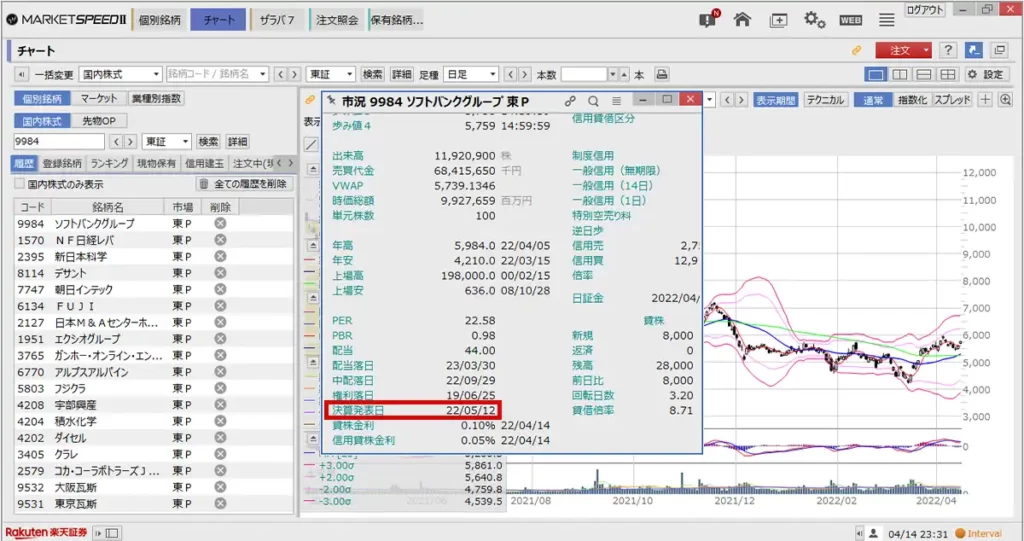
Task: Delete ソフトバンクグループ row from history
Action: coord(220,224)
